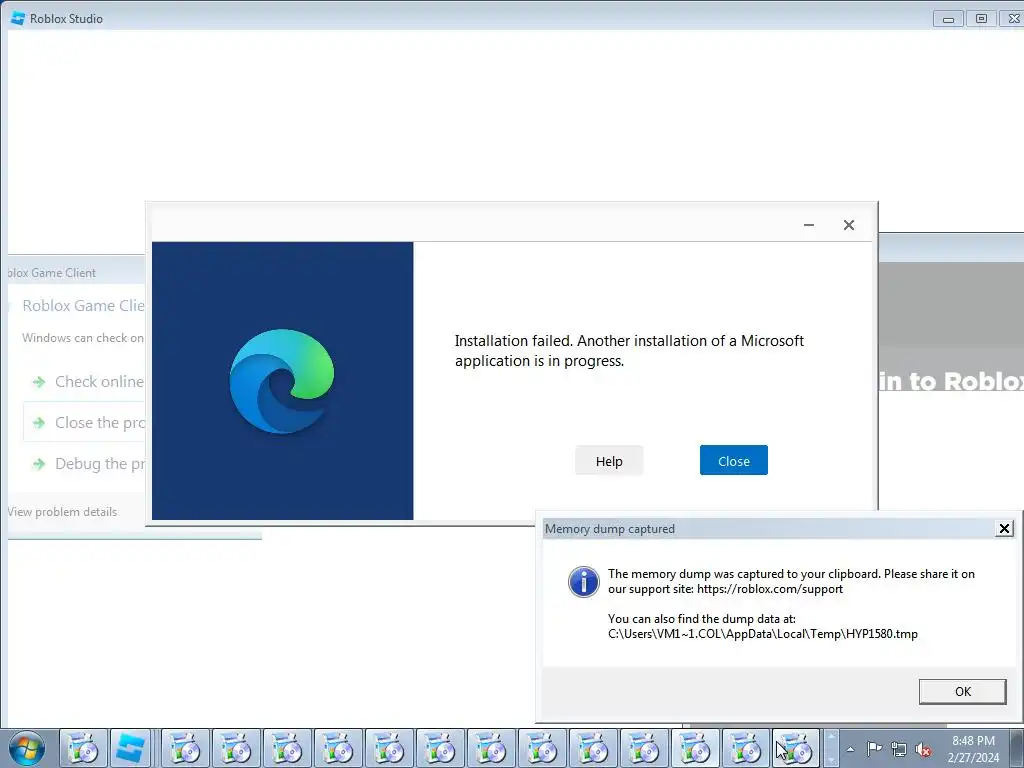Click the 'Memory dump captured' title text
The height and width of the screenshot is (768, 1024).
(x=609, y=529)
